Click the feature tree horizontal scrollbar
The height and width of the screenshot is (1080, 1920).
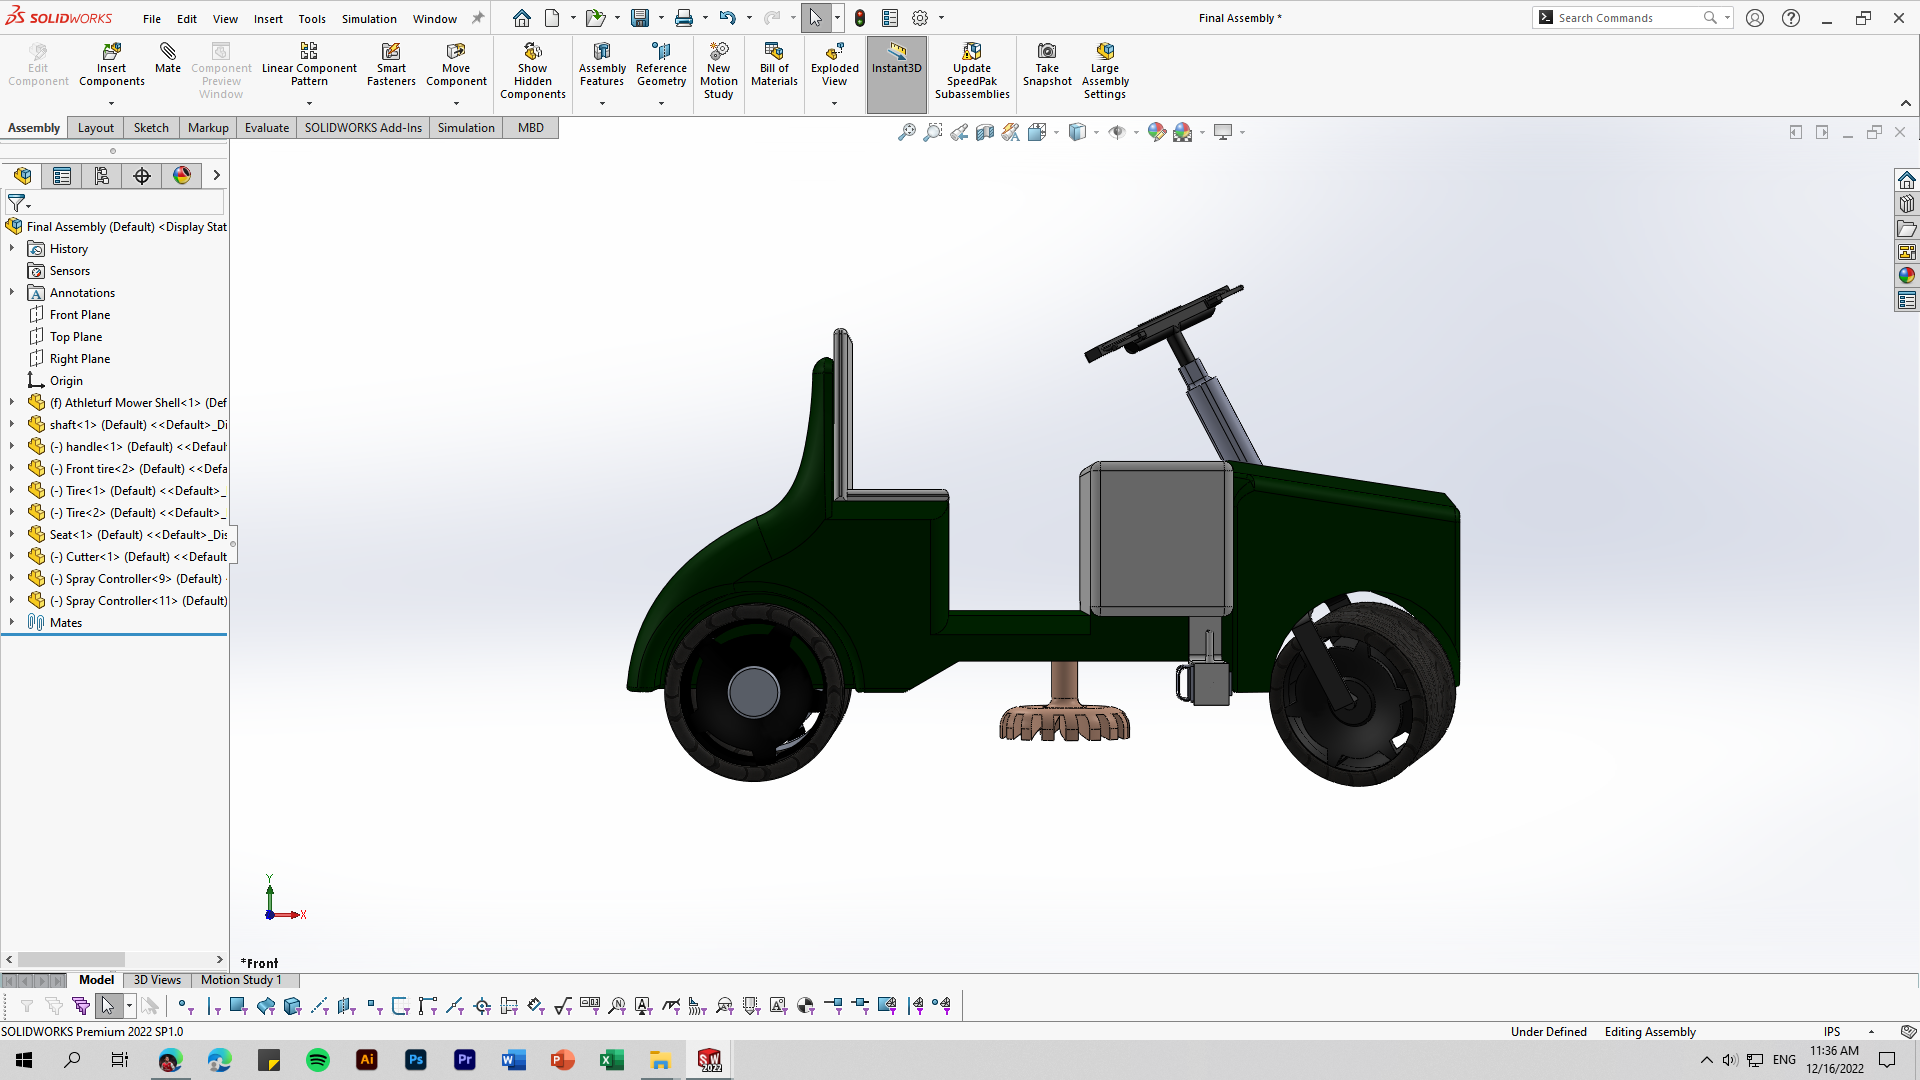pyautogui.click(x=71, y=960)
